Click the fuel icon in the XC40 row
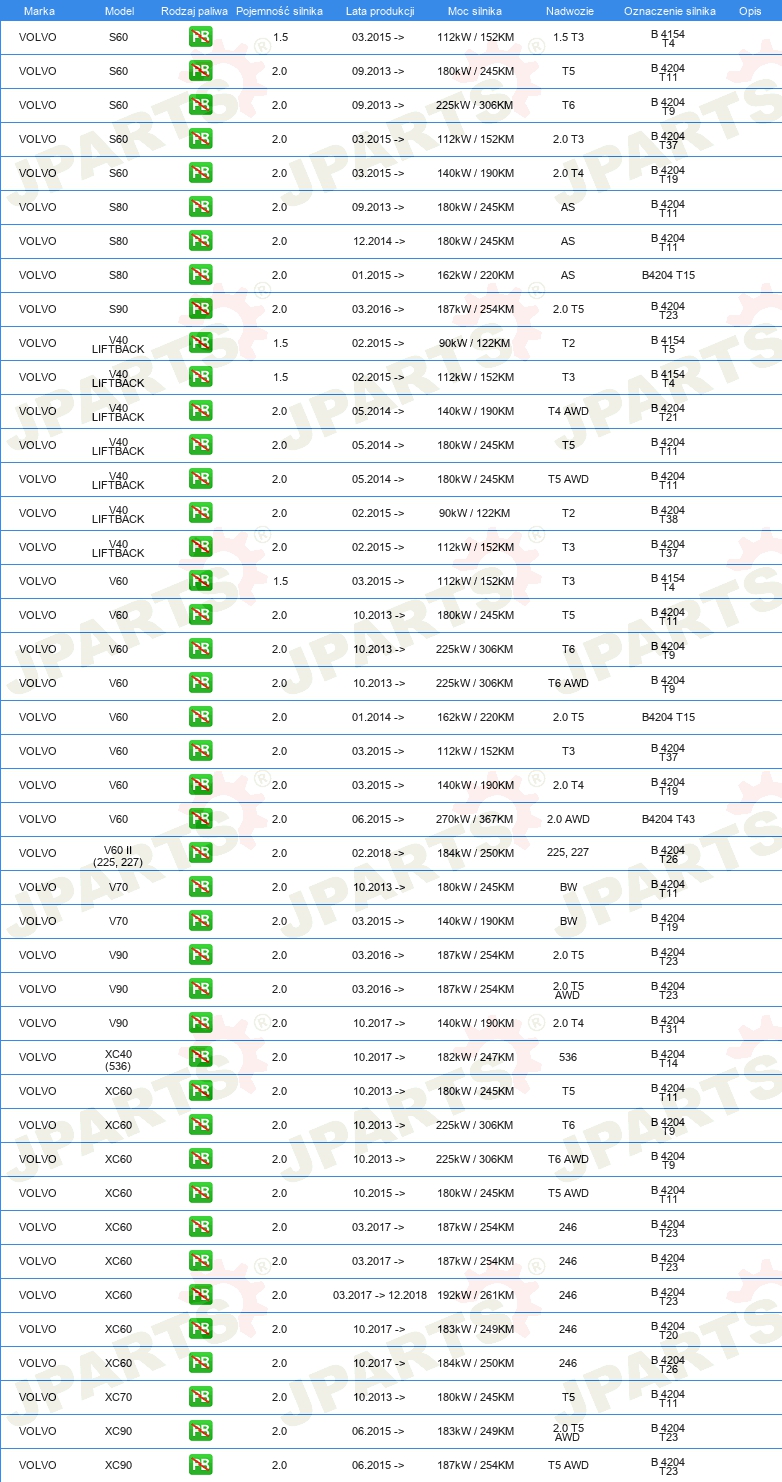The image size is (782, 1482). click(200, 1058)
